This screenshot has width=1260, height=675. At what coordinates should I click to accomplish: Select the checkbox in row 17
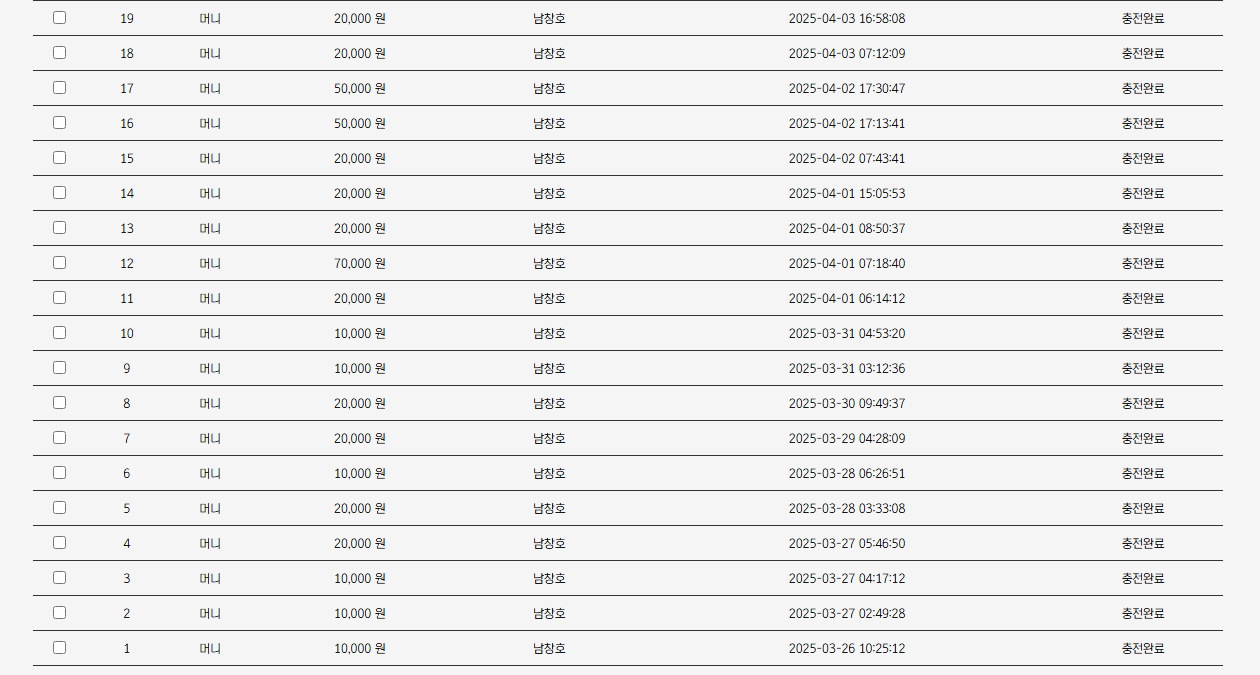(x=60, y=88)
